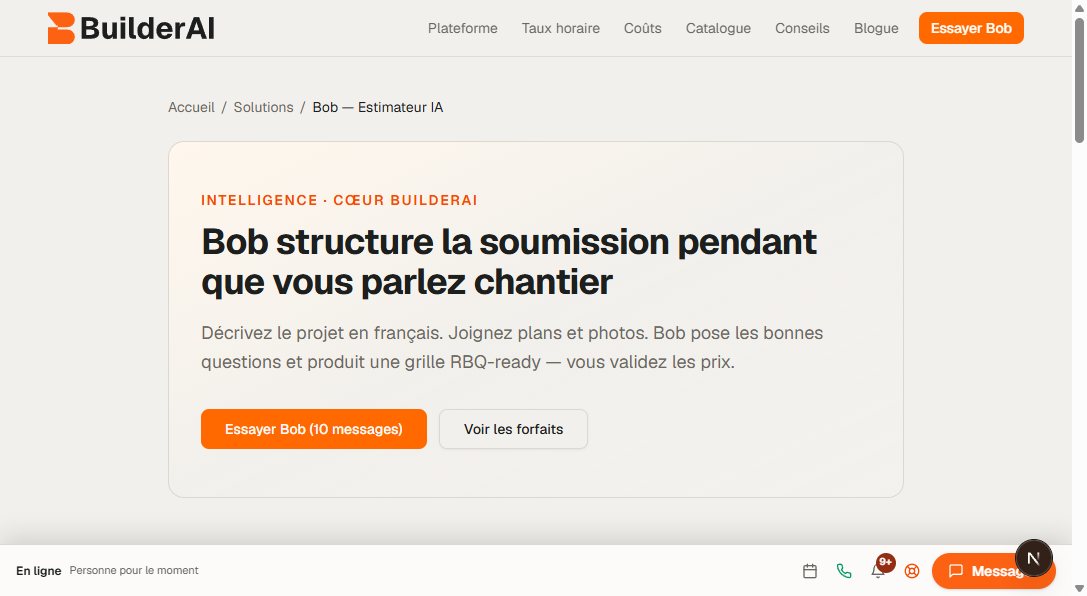Click the Essayer Bob header button
The image size is (1087, 596).
click(x=971, y=28)
